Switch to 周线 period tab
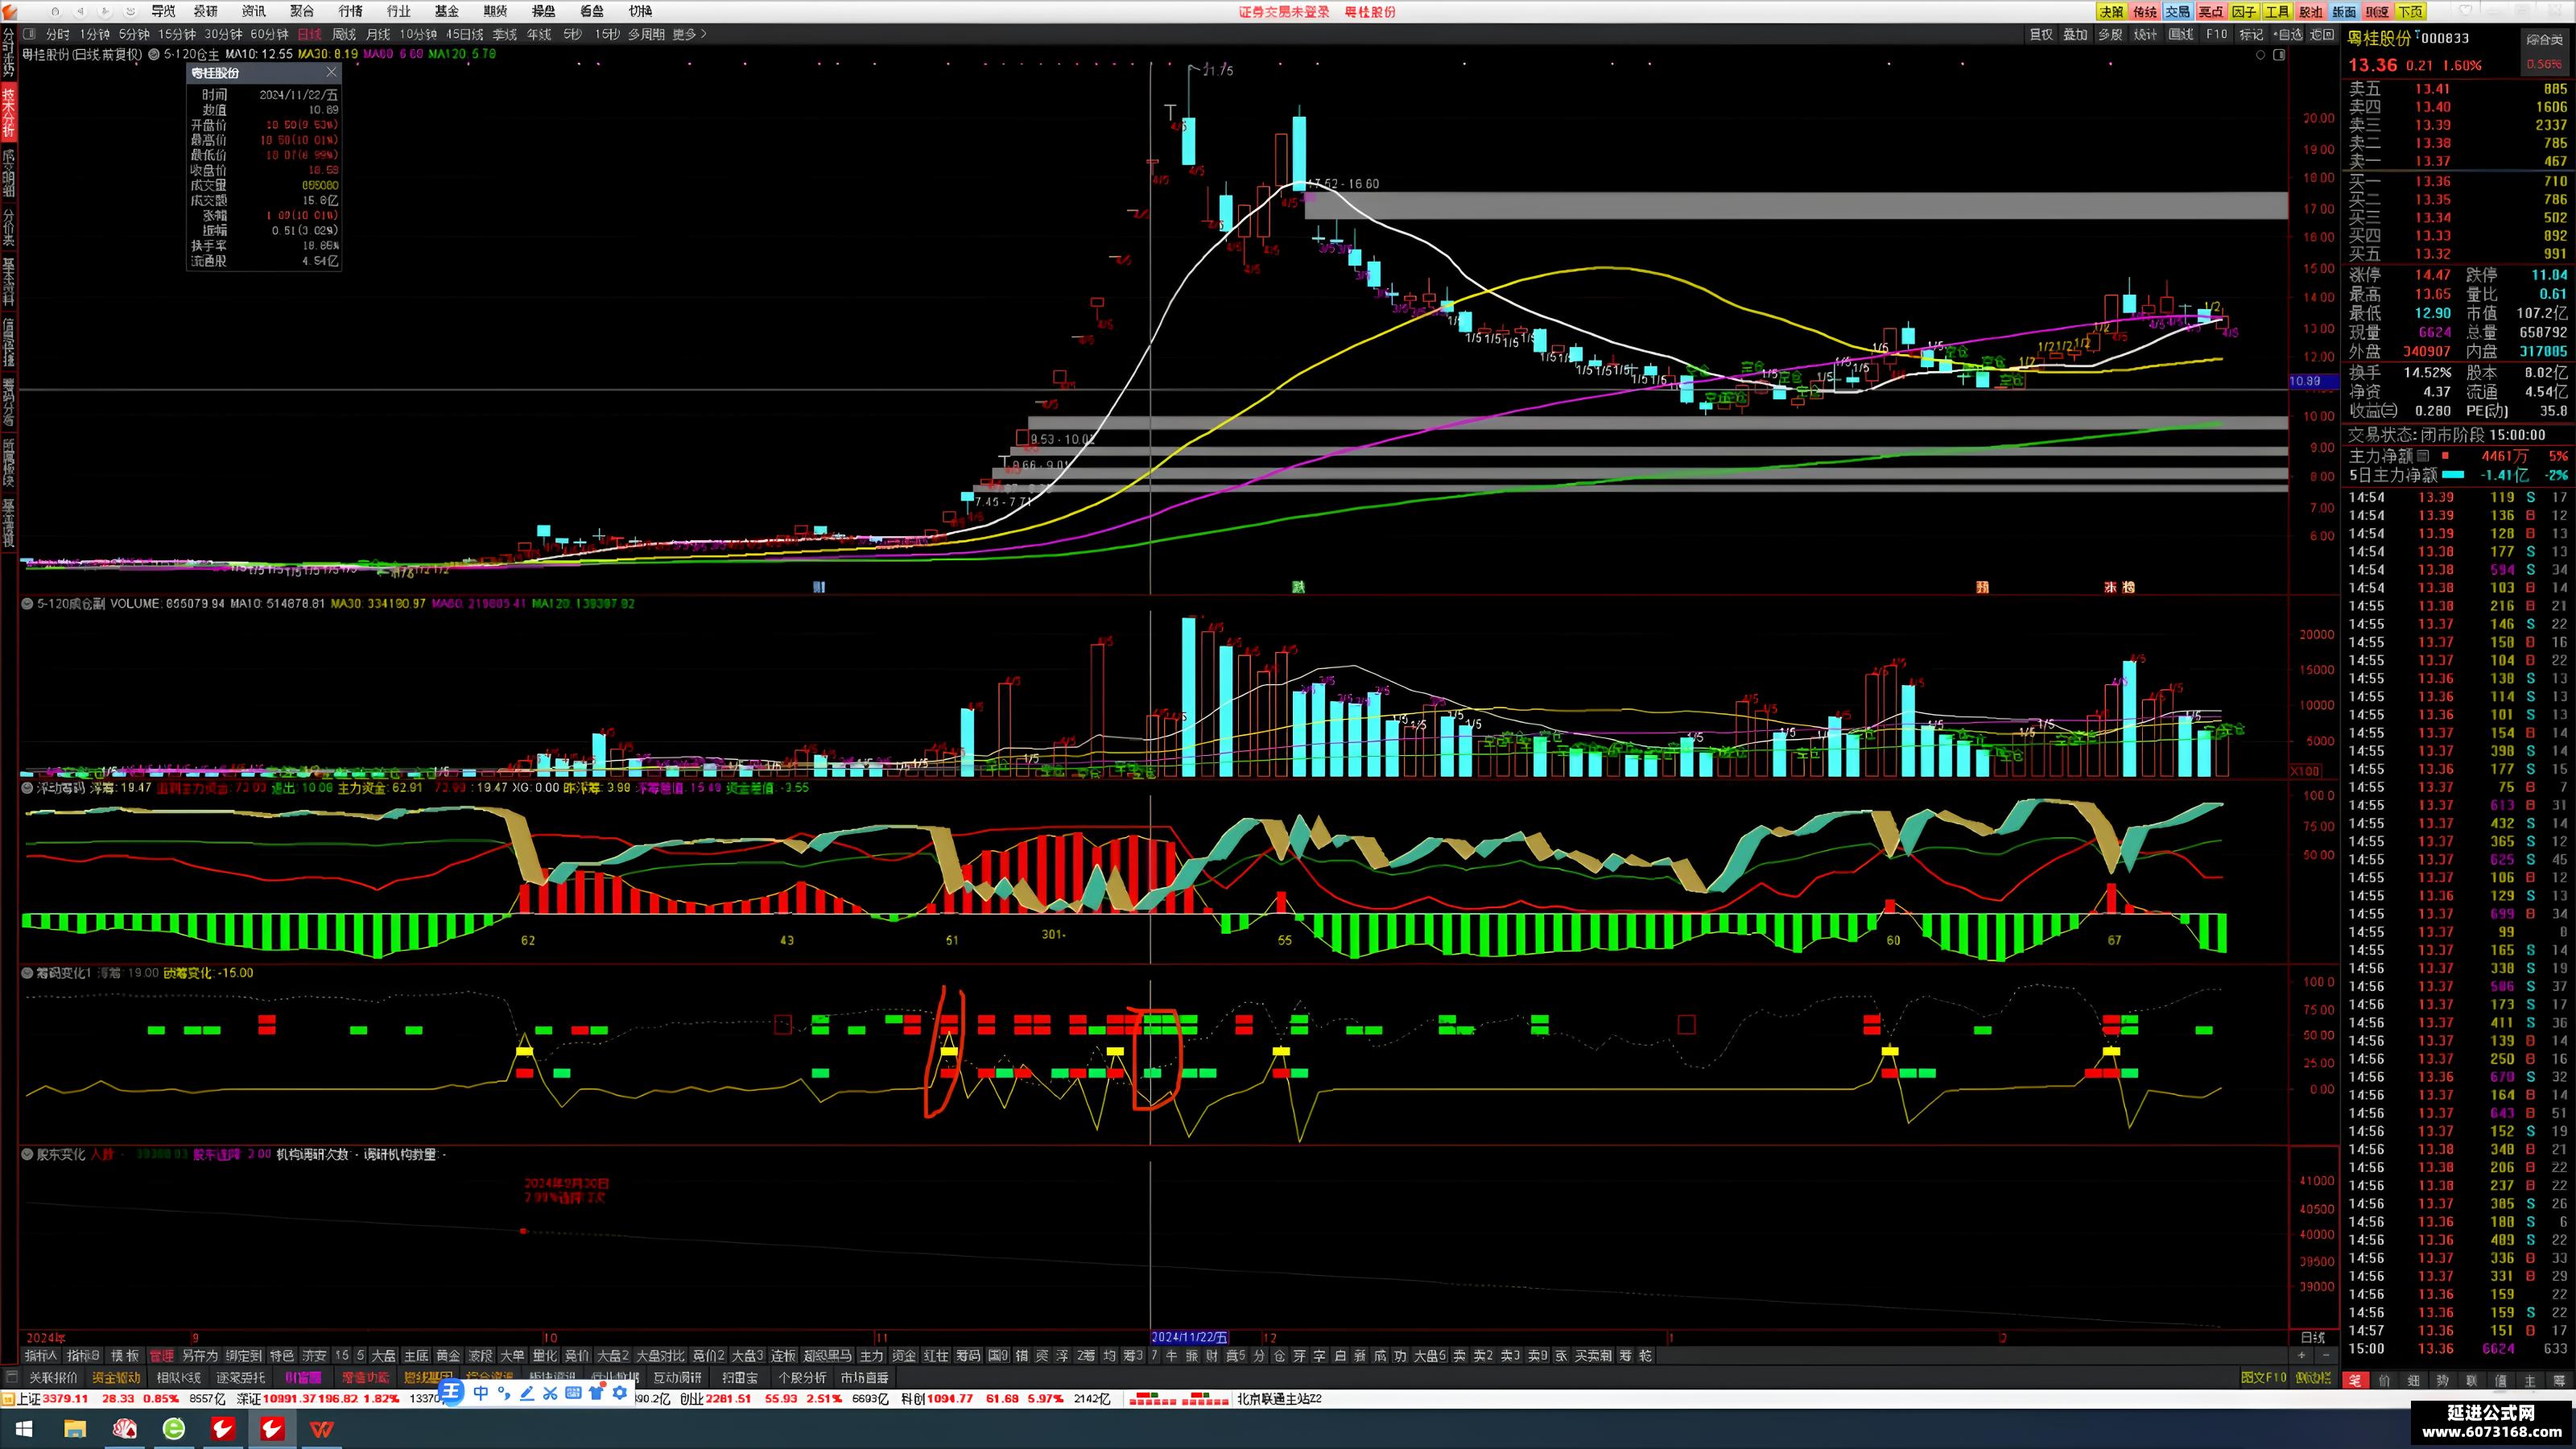 coord(344,34)
